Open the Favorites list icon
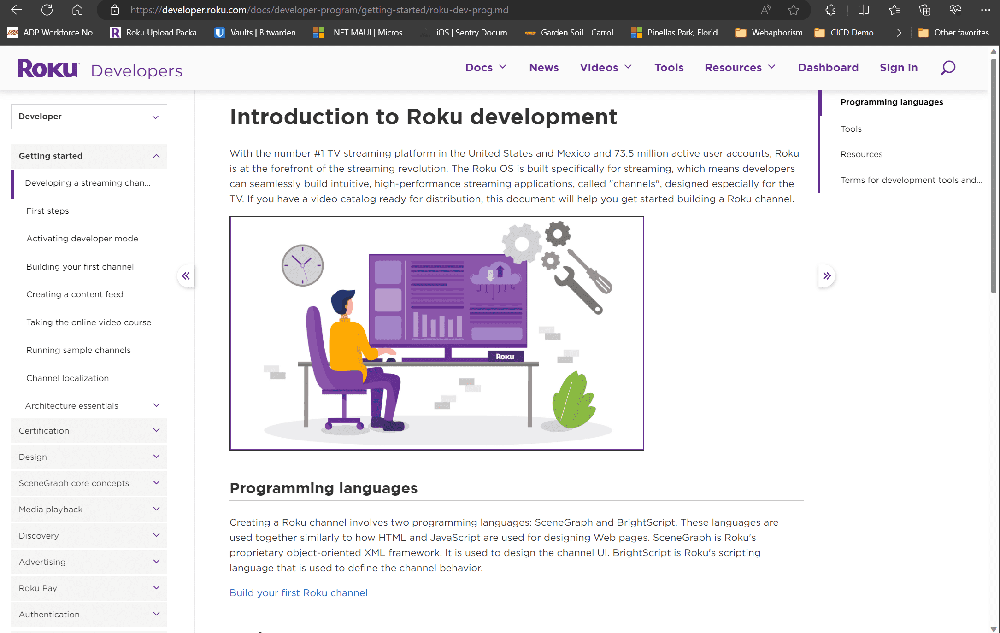The height and width of the screenshot is (633, 1000). pos(893,11)
